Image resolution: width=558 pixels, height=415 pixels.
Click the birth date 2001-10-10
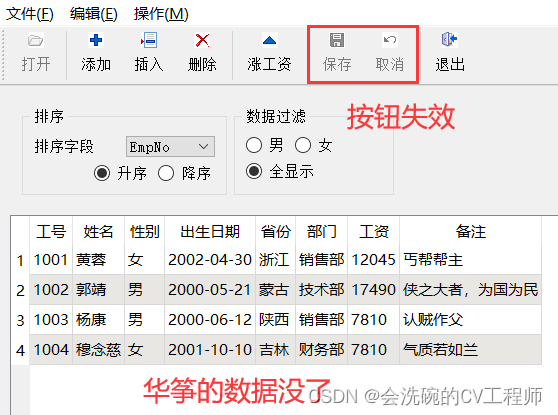(x=210, y=350)
